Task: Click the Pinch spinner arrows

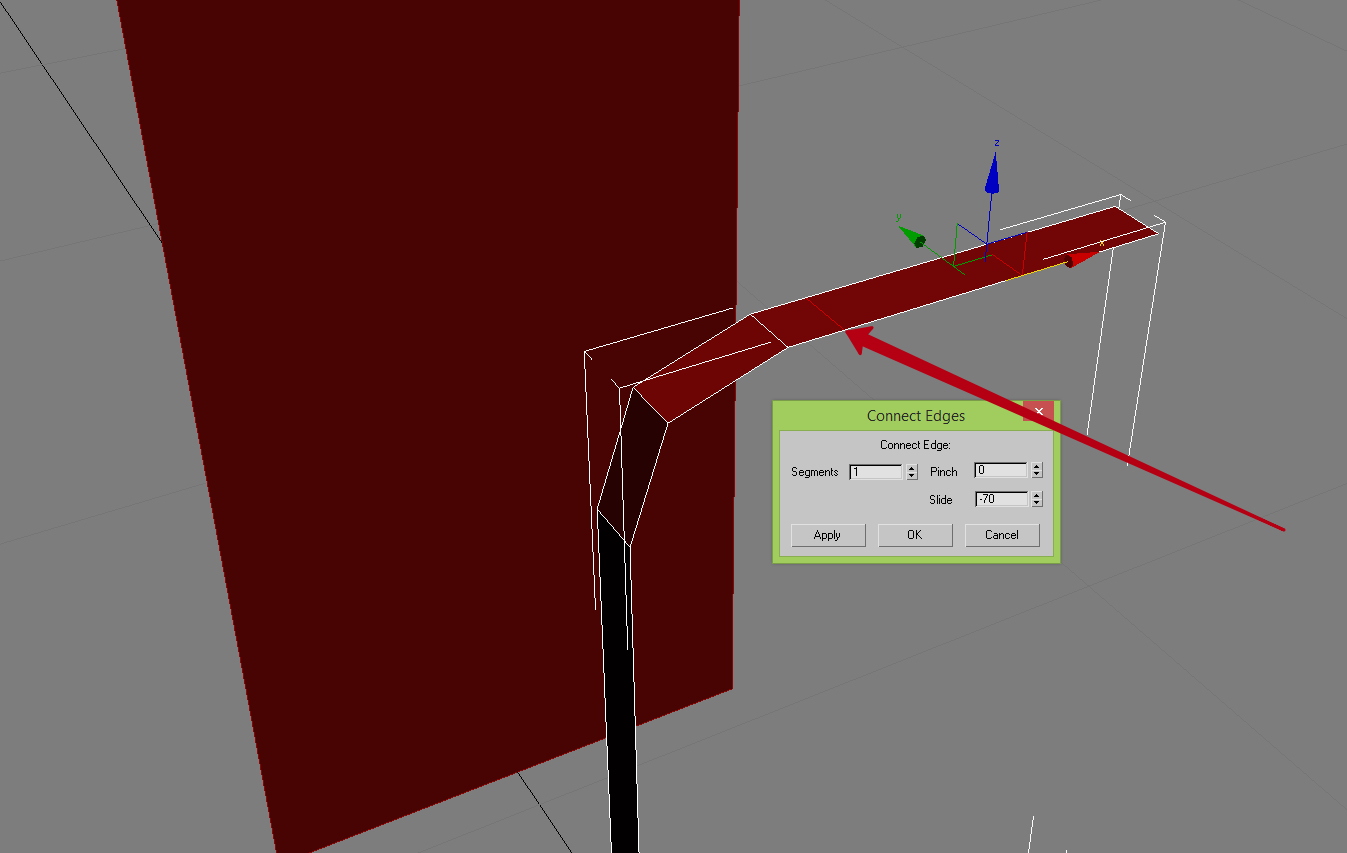Action: [1037, 470]
